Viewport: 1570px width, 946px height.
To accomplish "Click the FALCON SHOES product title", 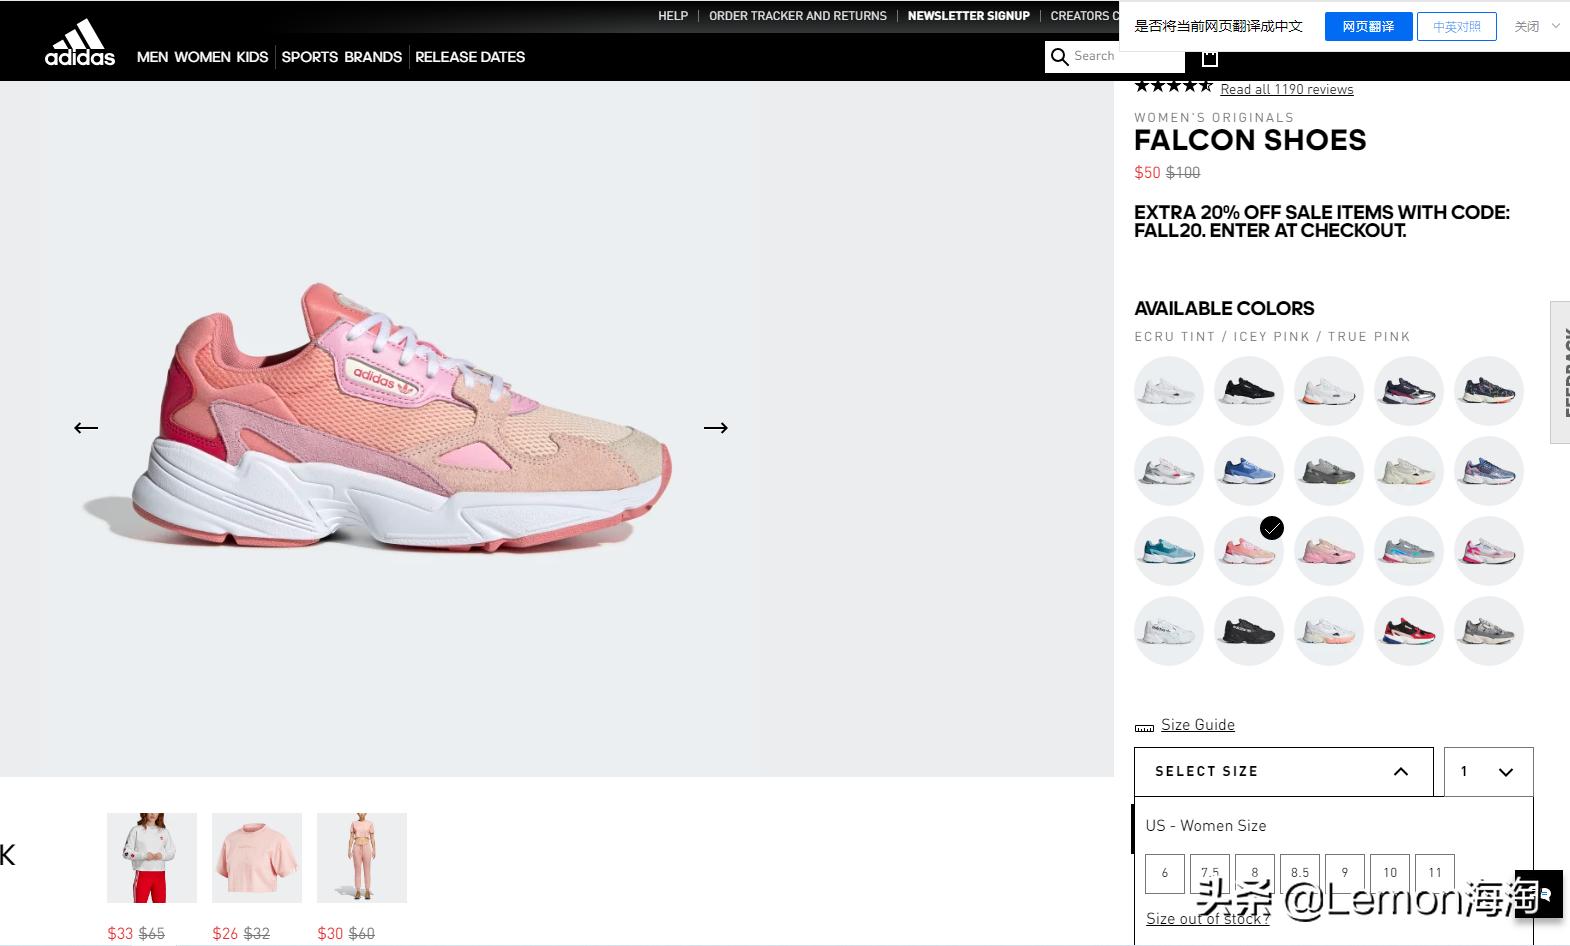I will [1250, 140].
